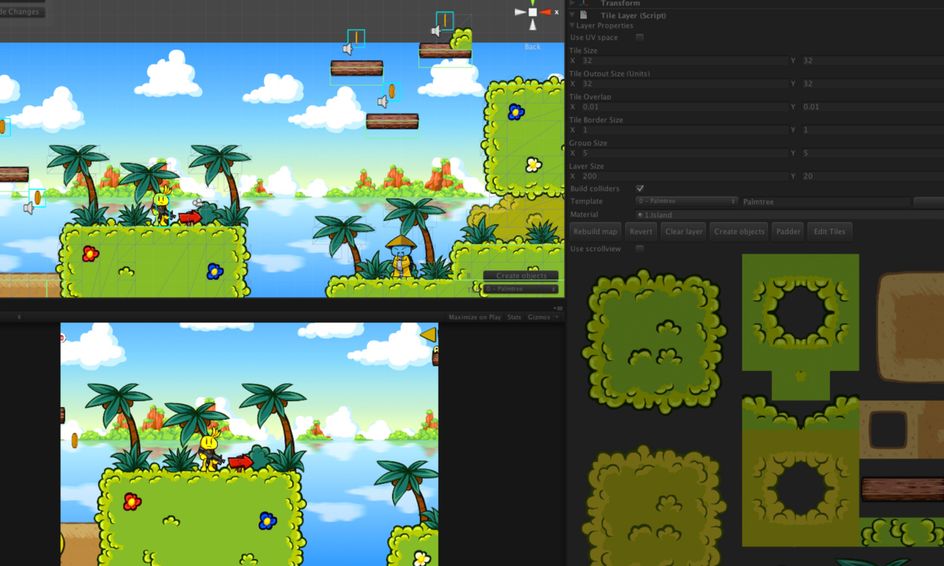This screenshot has width=944, height=566.
Task: Click Create objects in the Inspector
Action: 739,231
